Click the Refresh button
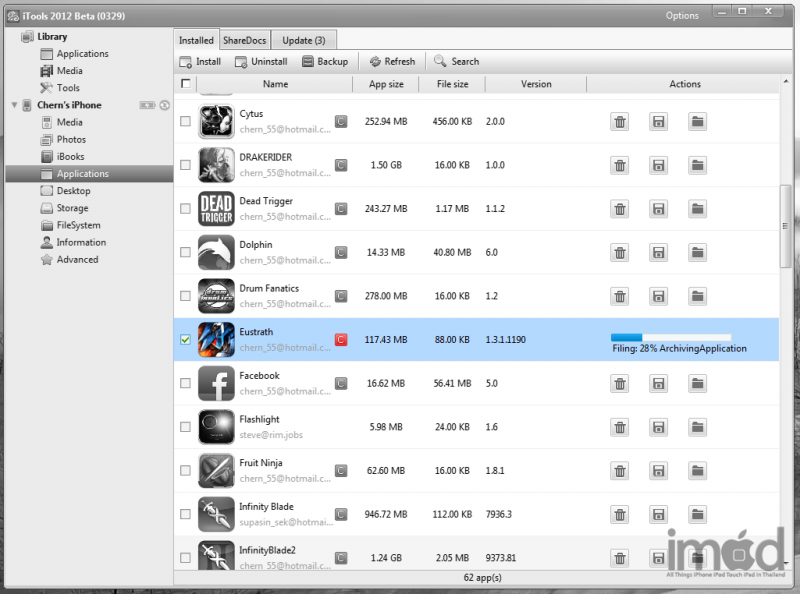The width and height of the screenshot is (800, 594). click(x=392, y=61)
